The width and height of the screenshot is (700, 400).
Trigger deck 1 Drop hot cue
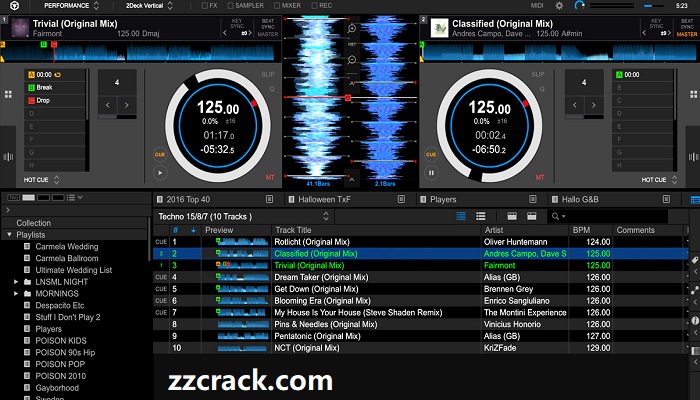[55, 100]
